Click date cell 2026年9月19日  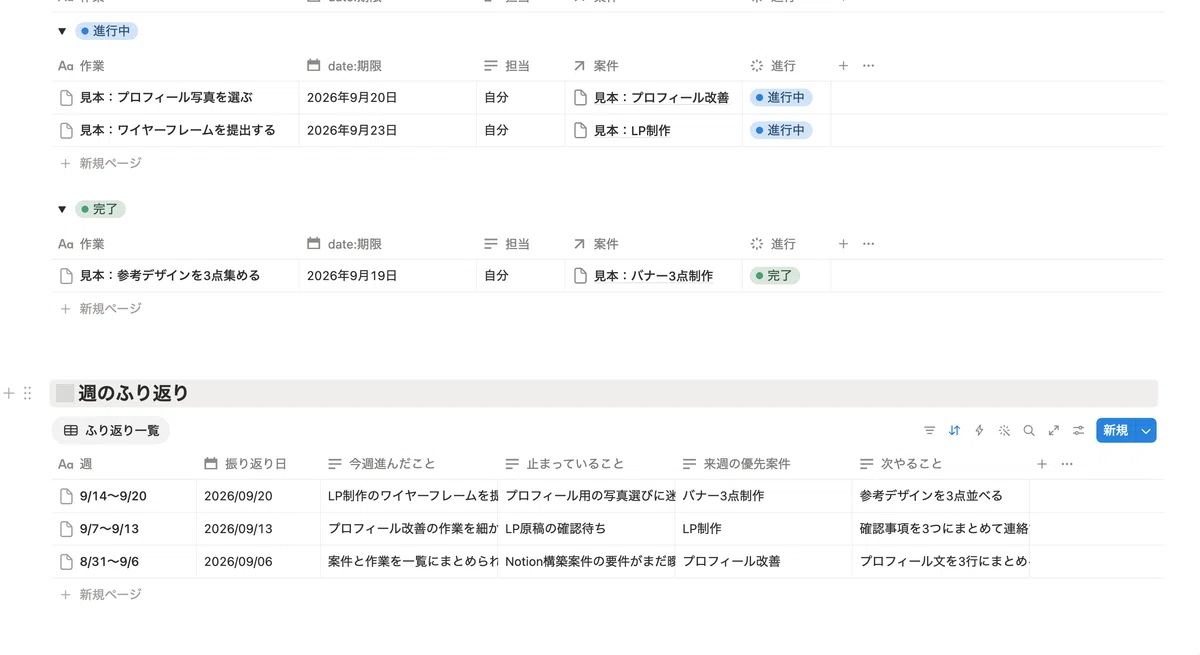pos(352,276)
